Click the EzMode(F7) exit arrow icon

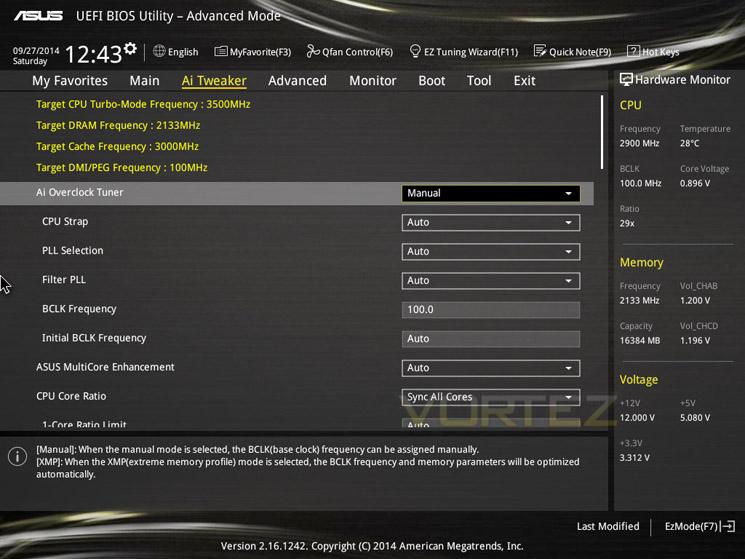click(x=728, y=526)
